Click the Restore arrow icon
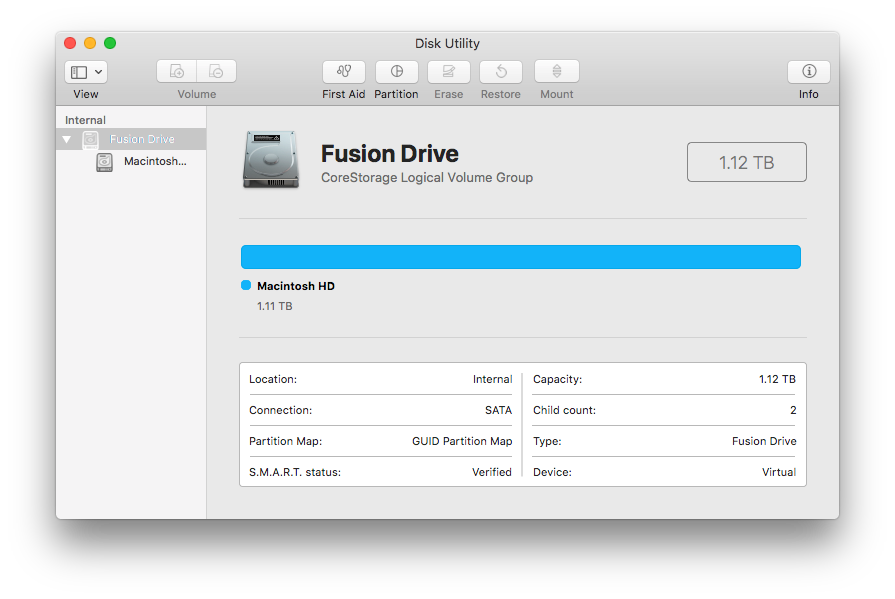The image size is (895, 599). click(x=500, y=72)
